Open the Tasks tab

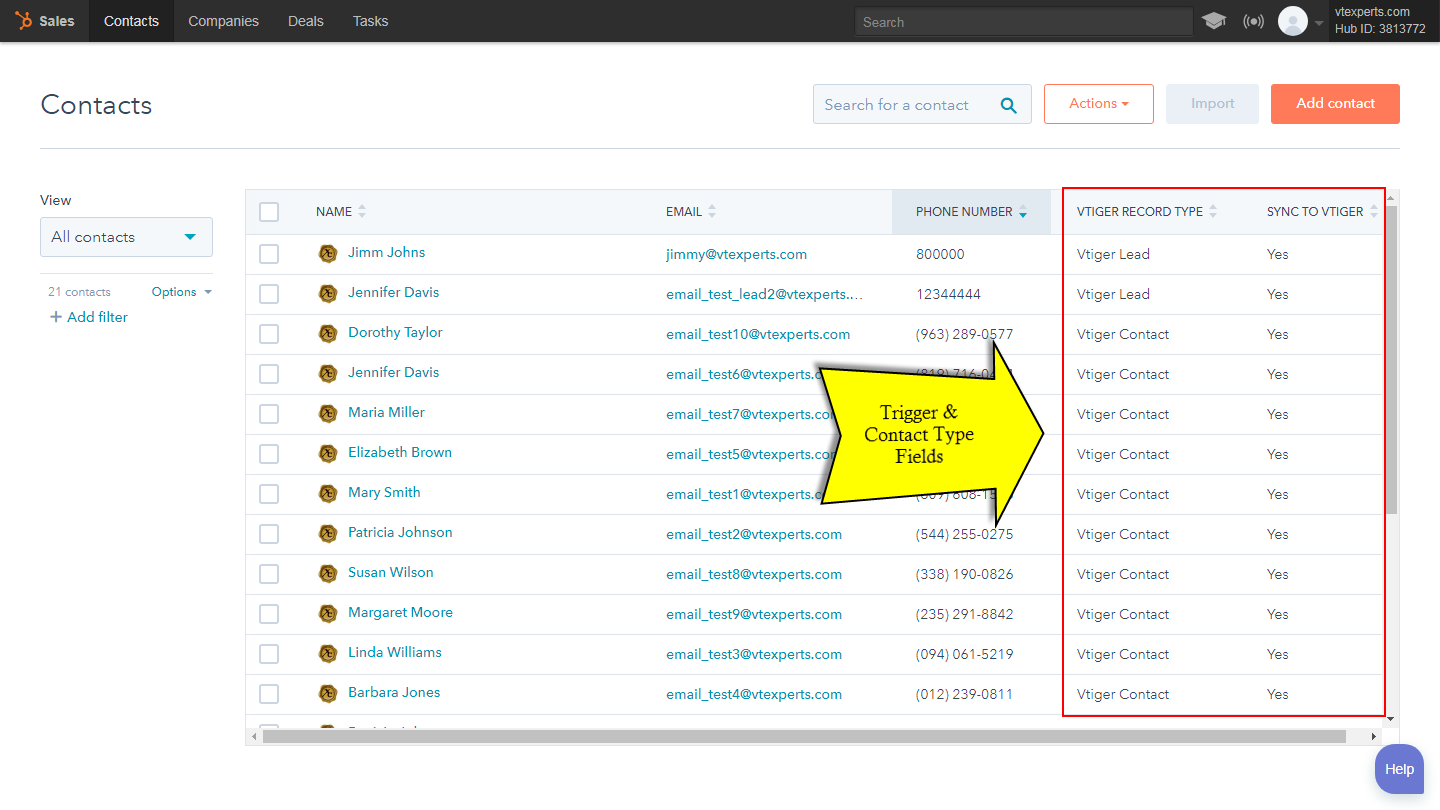click(x=370, y=21)
